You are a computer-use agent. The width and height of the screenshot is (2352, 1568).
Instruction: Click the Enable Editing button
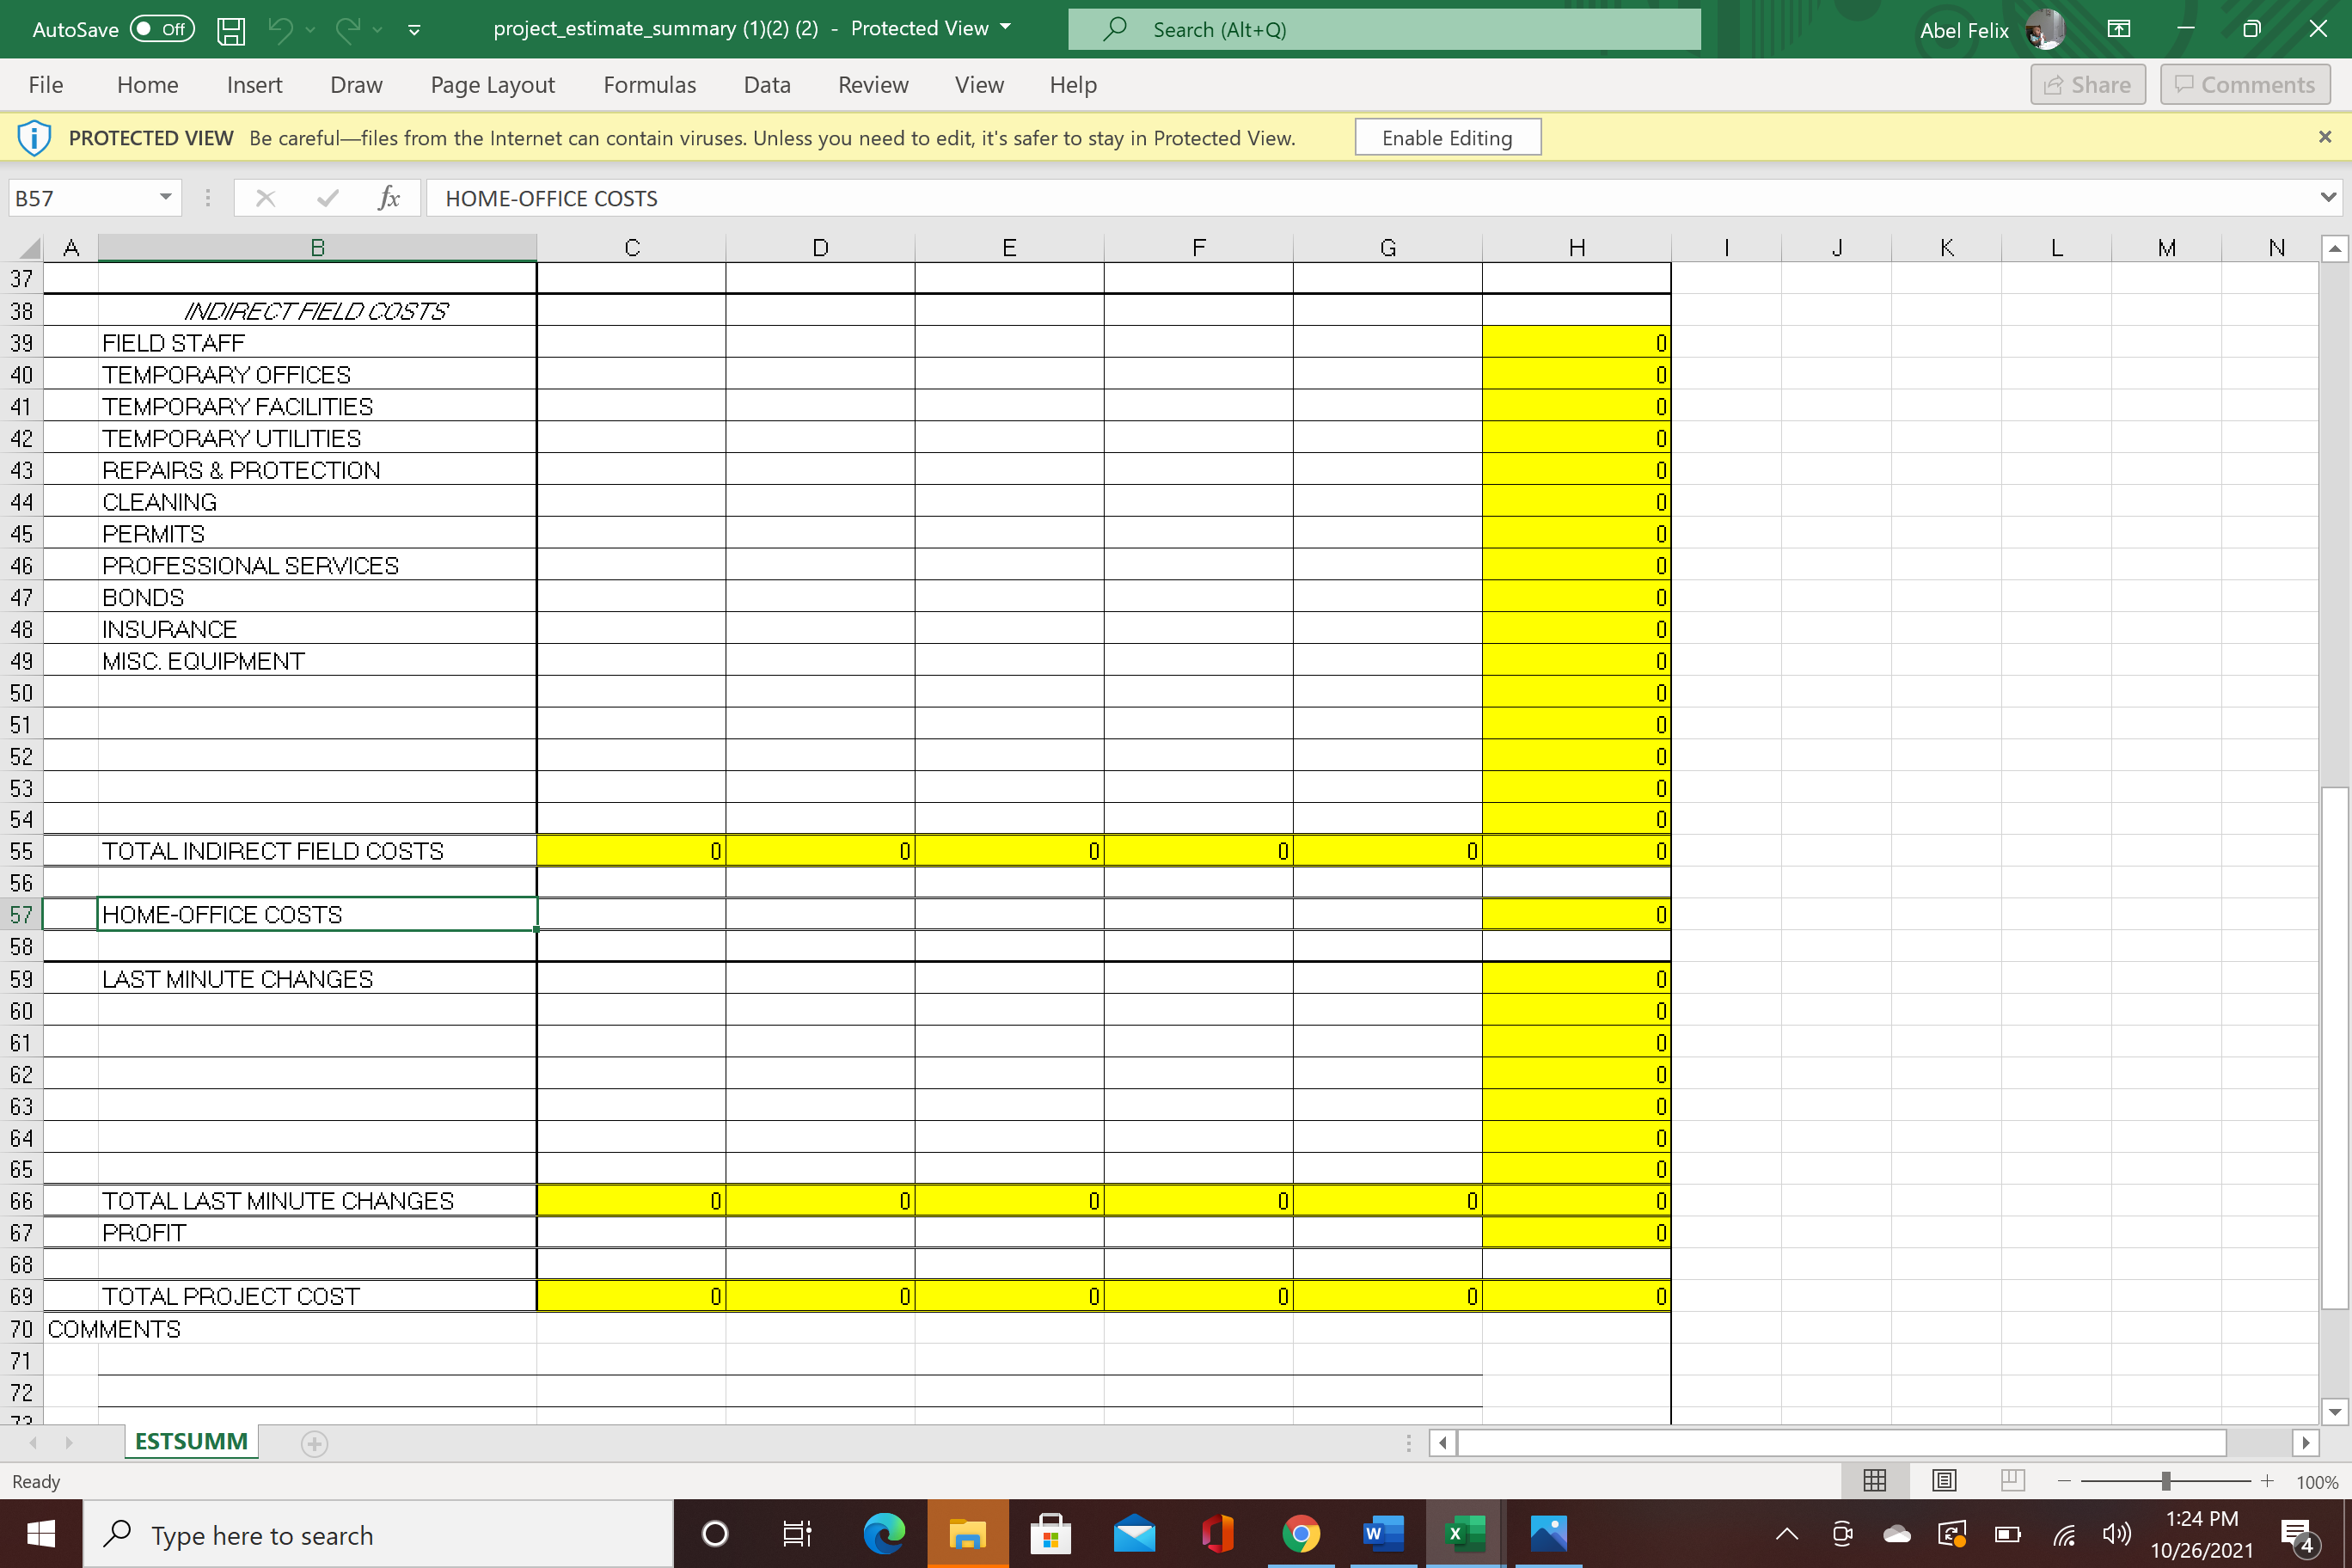coord(1446,138)
